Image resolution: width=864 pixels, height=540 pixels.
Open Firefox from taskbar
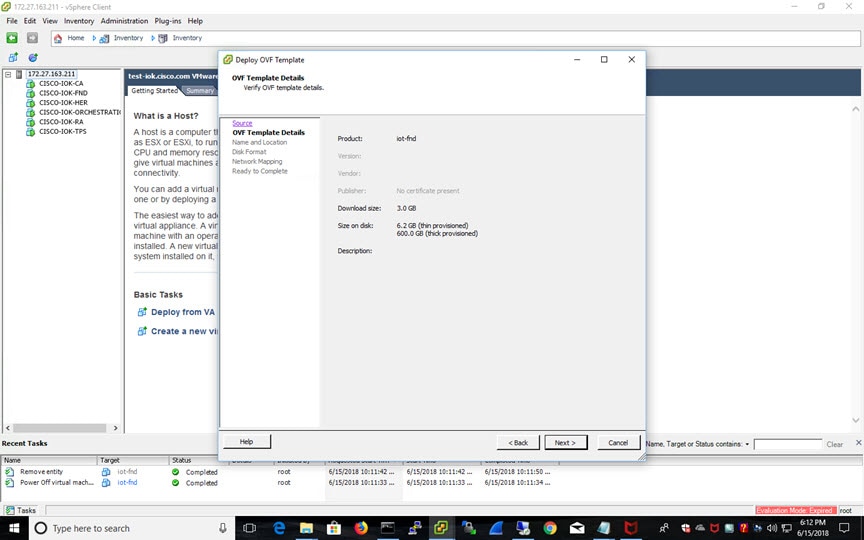point(360,528)
